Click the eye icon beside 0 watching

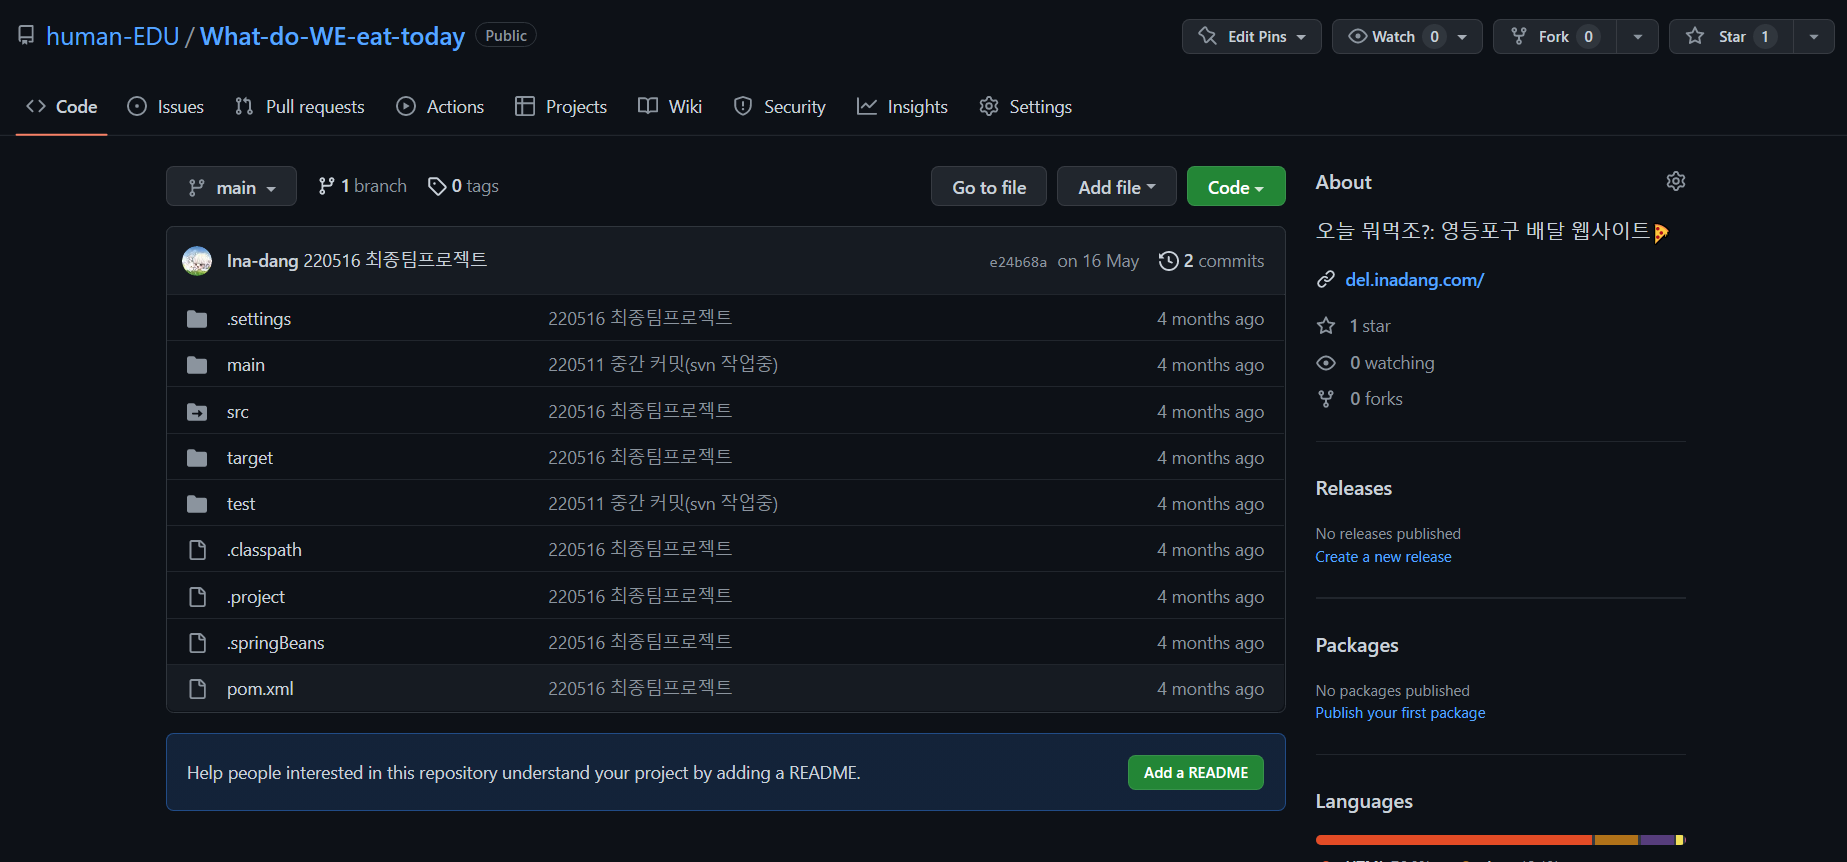tap(1326, 363)
